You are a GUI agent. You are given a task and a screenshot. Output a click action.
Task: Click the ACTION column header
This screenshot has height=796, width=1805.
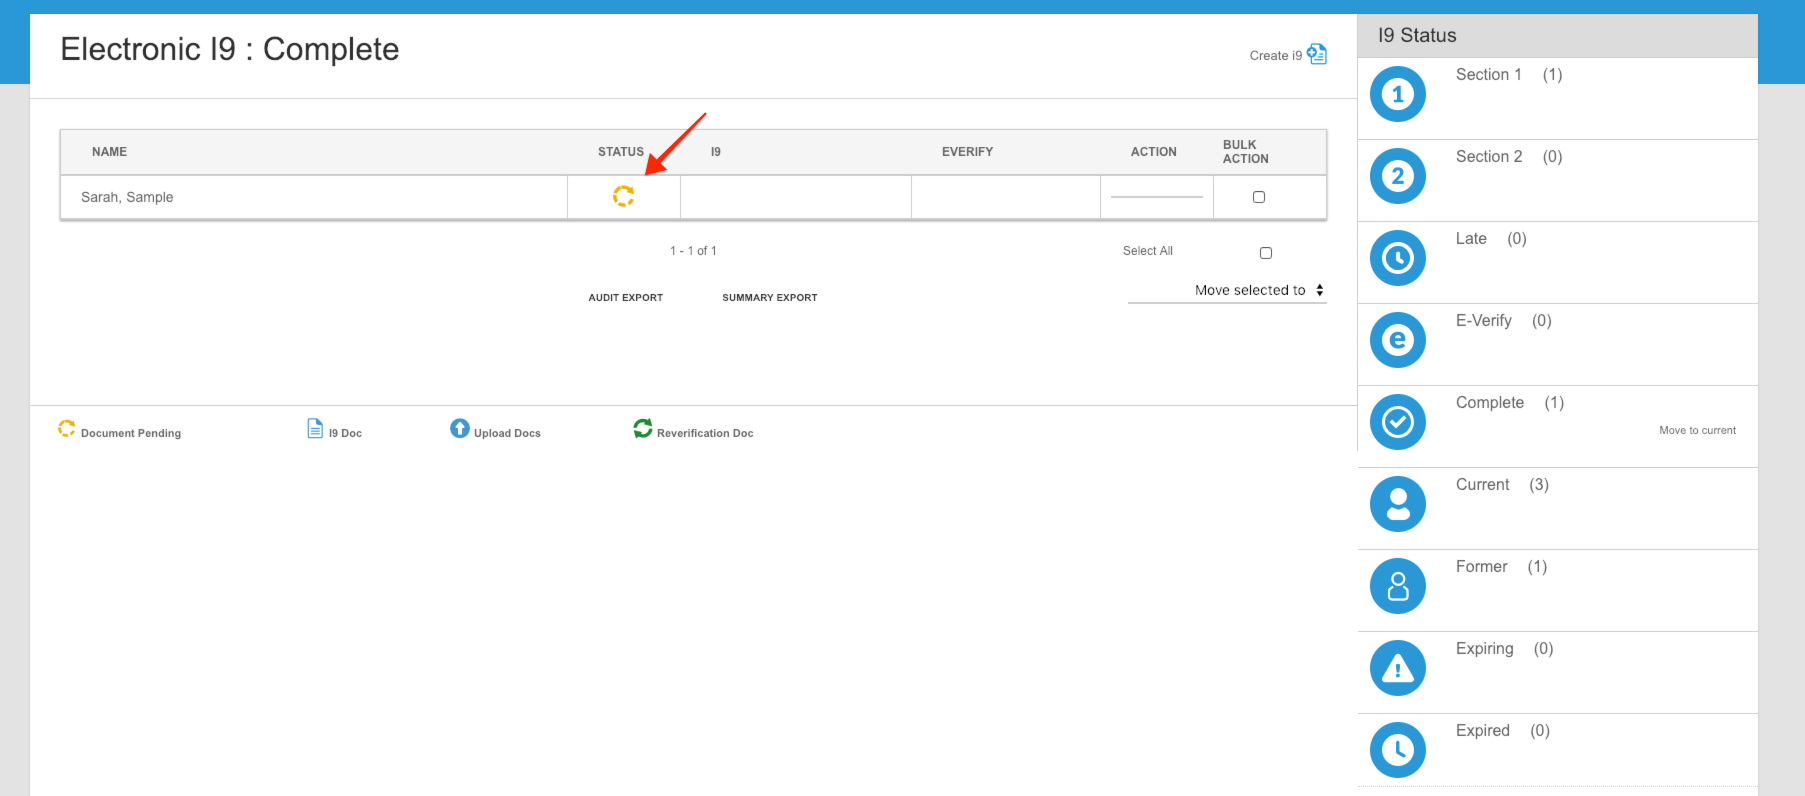pos(1154,152)
